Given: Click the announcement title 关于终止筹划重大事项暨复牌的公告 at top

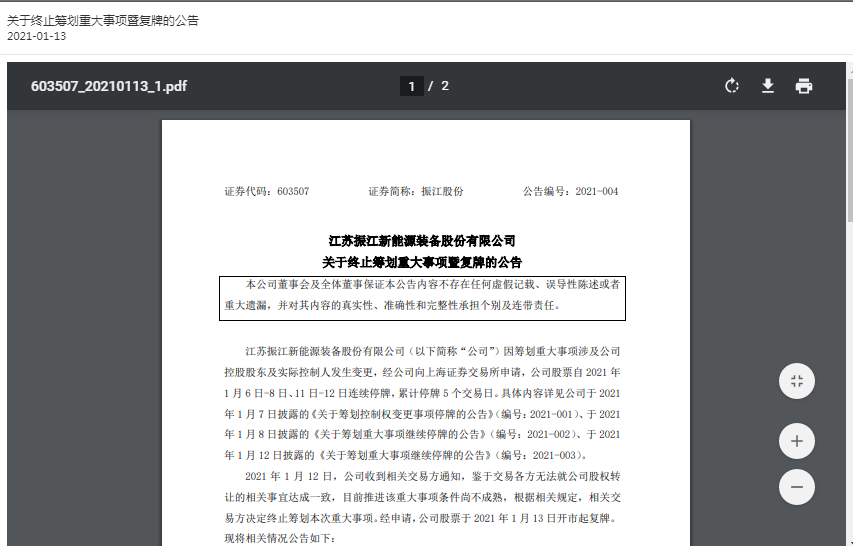Looking at the screenshot, I should click(x=103, y=21).
